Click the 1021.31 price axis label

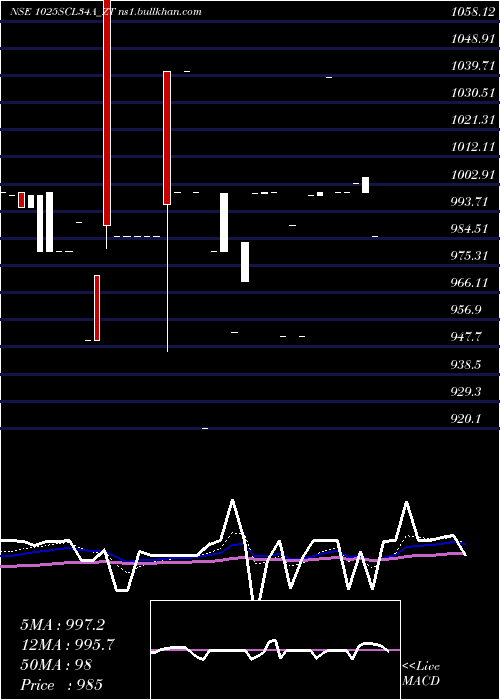[x=473, y=120]
